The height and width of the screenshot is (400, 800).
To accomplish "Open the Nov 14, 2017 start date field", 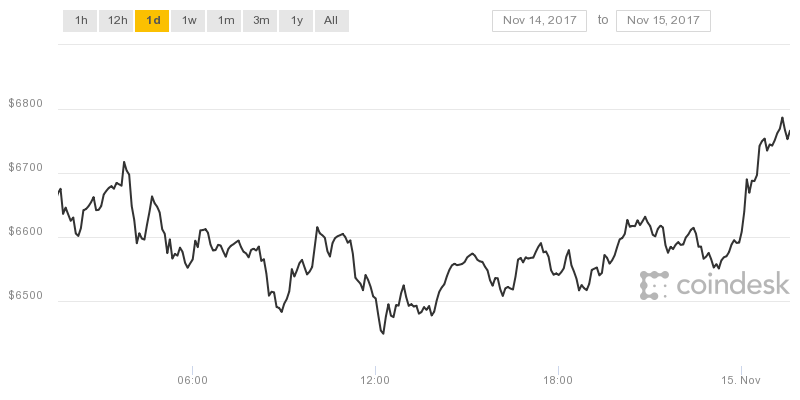I will click(539, 21).
